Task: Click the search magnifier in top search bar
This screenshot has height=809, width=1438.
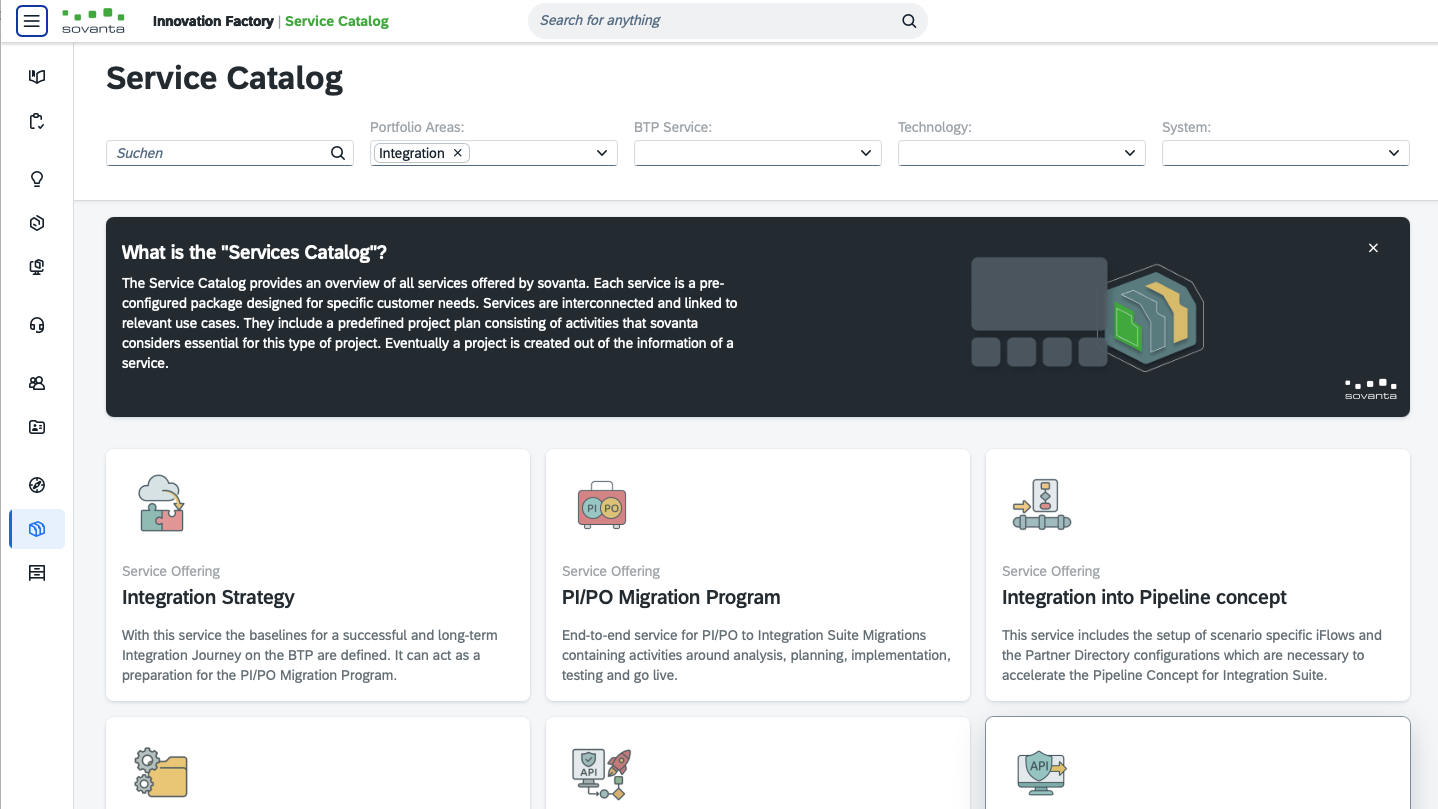Action: (x=908, y=21)
